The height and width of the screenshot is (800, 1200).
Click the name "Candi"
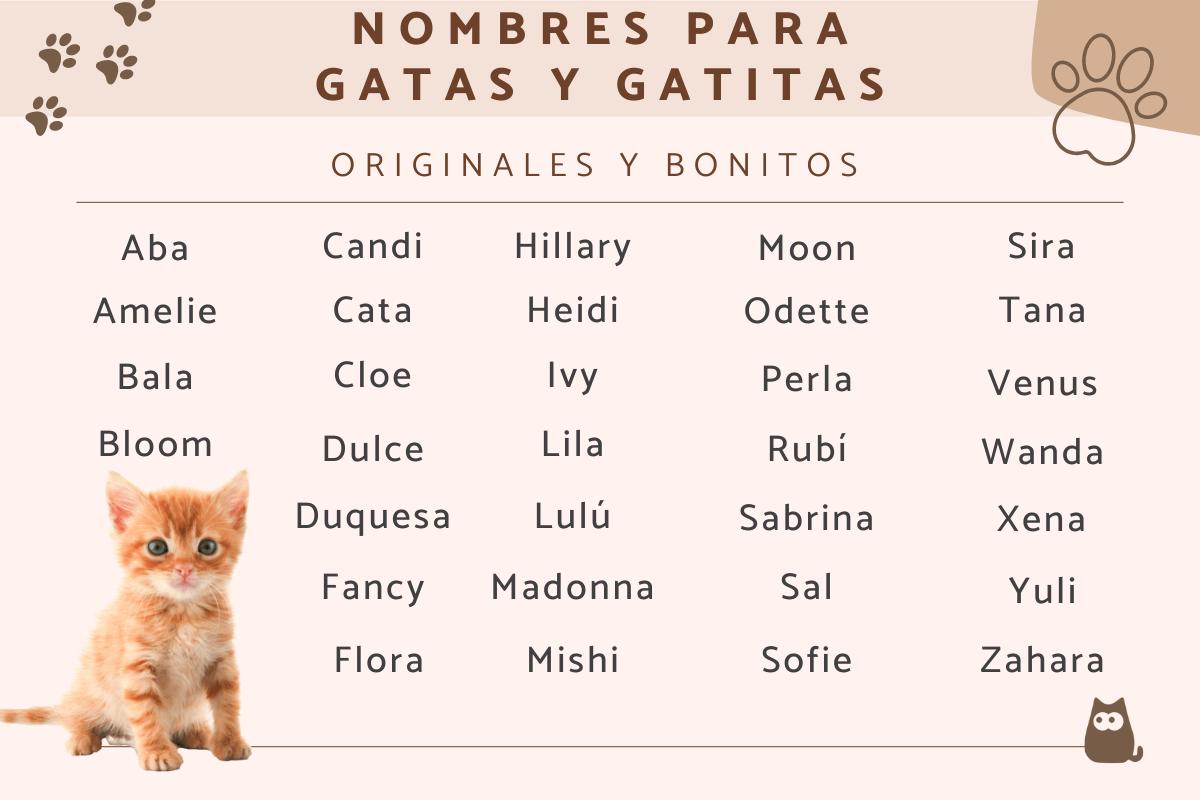click(373, 246)
